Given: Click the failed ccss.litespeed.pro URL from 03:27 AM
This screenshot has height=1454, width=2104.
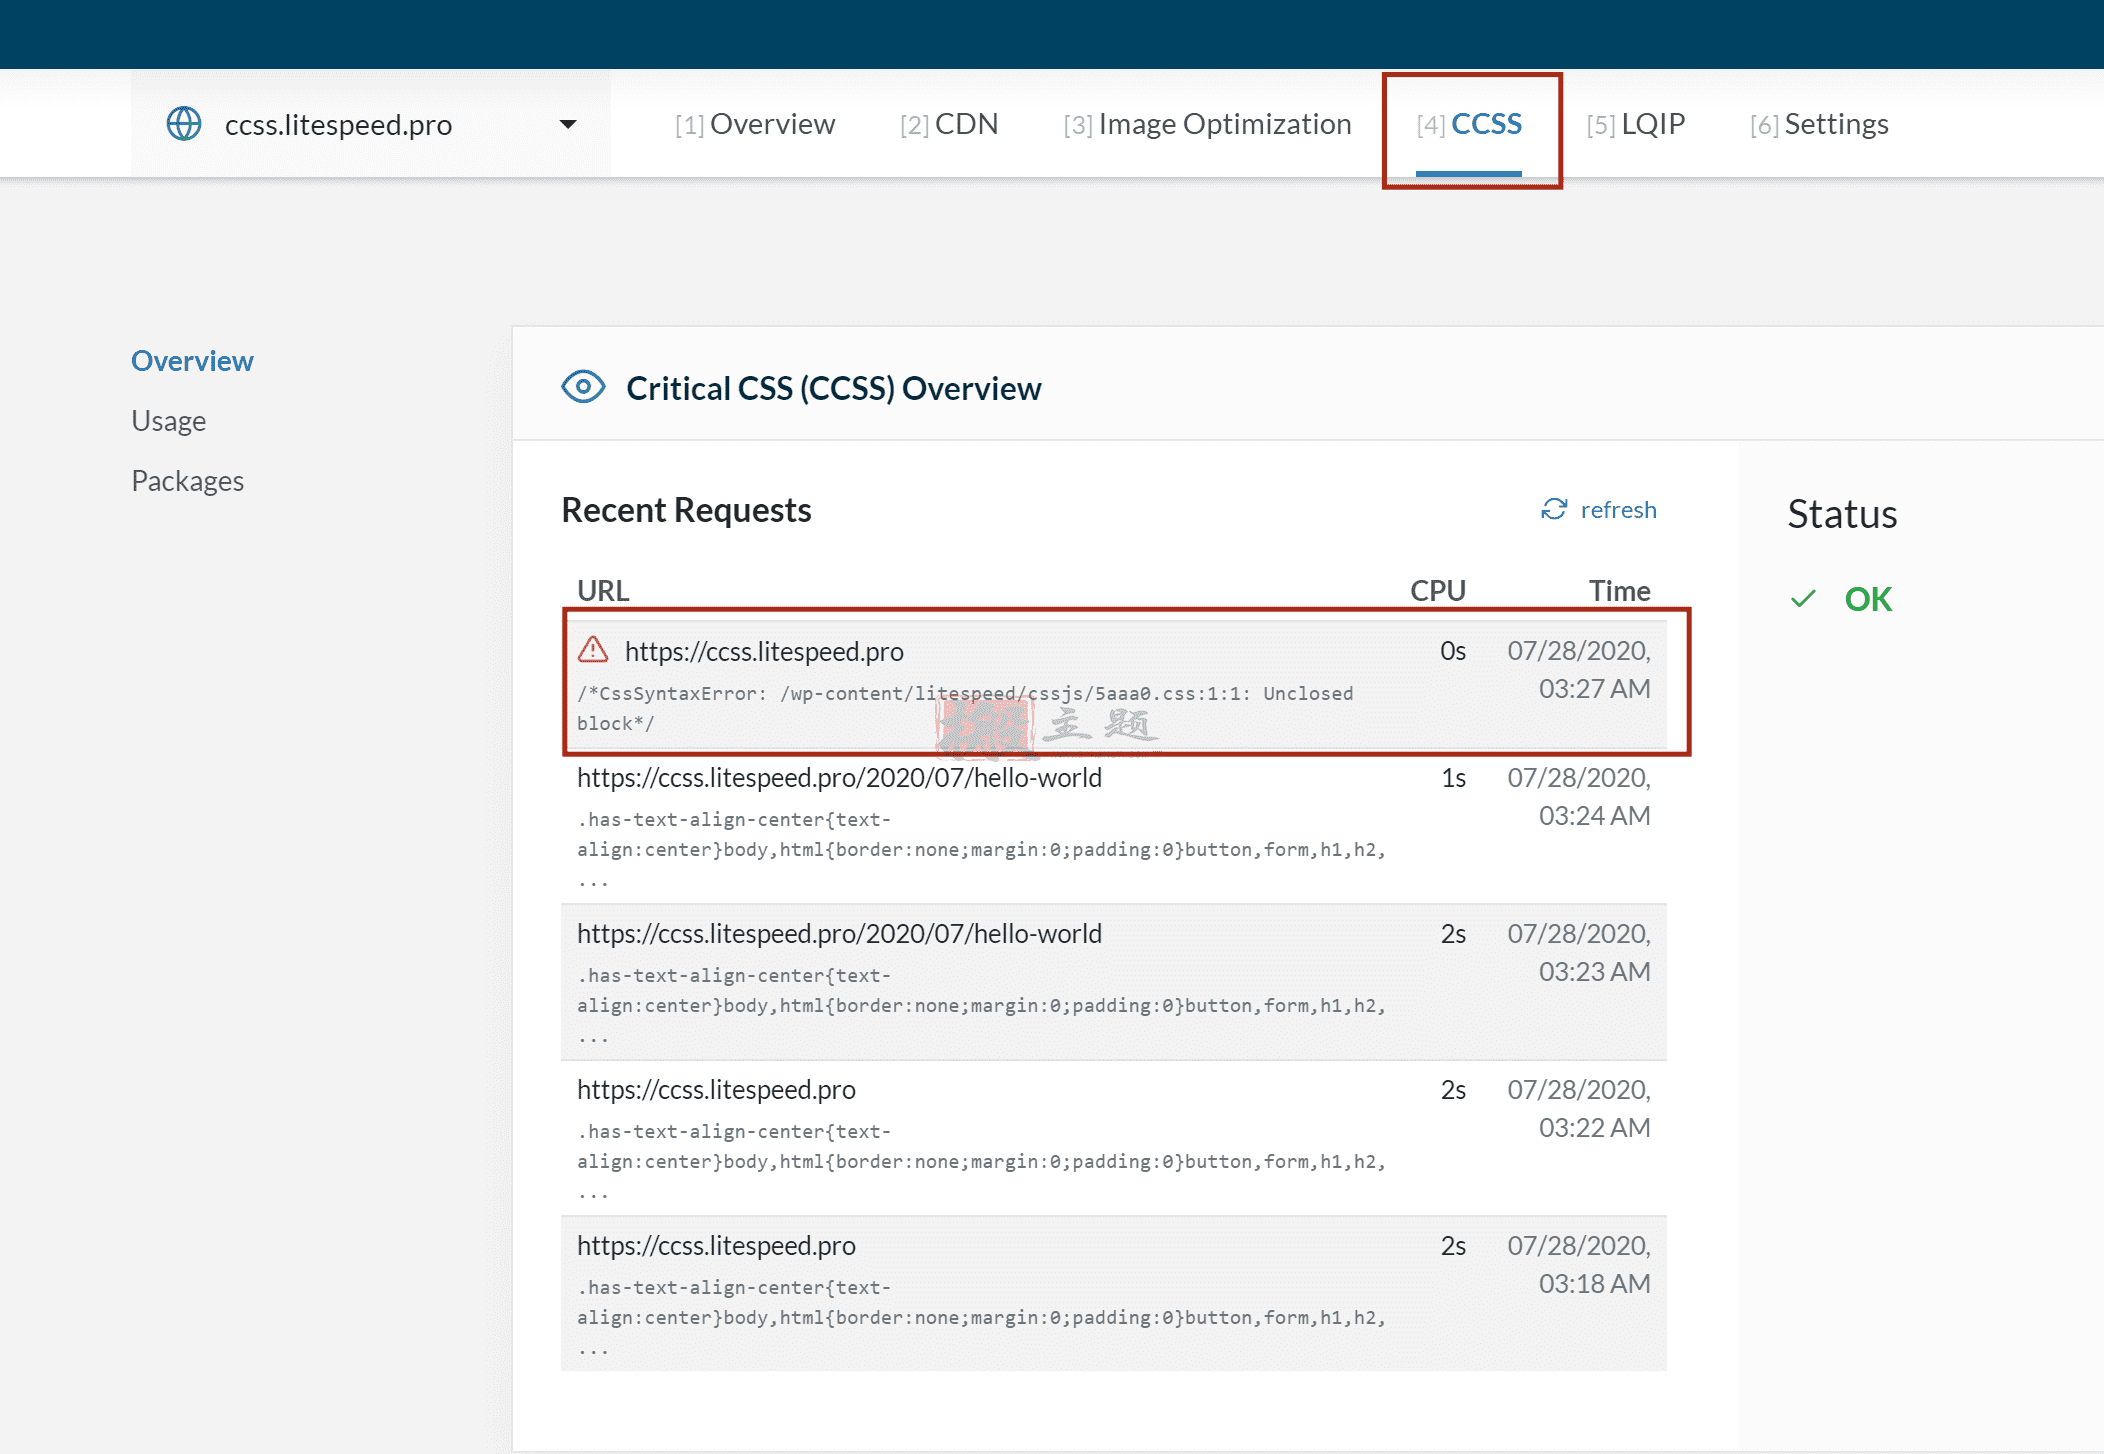Looking at the screenshot, I should pyautogui.click(x=764, y=651).
